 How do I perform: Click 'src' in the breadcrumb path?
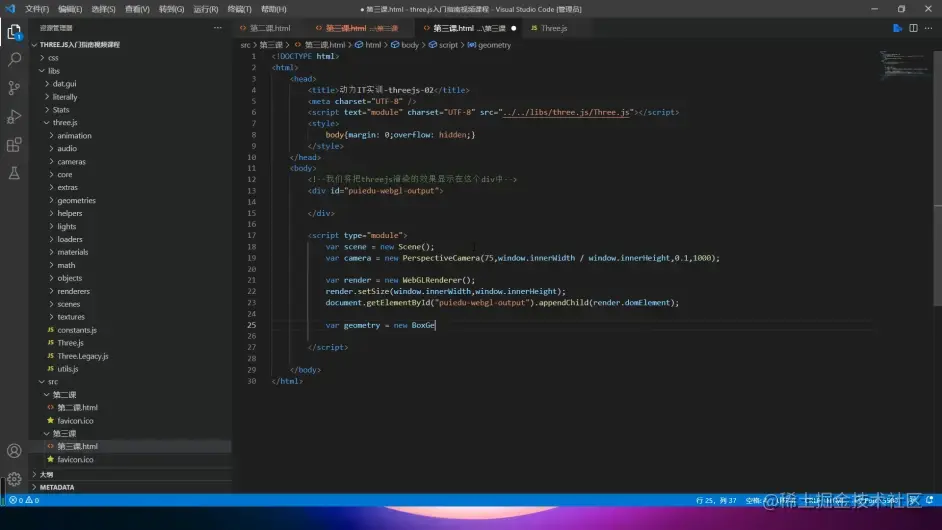[x=245, y=45]
